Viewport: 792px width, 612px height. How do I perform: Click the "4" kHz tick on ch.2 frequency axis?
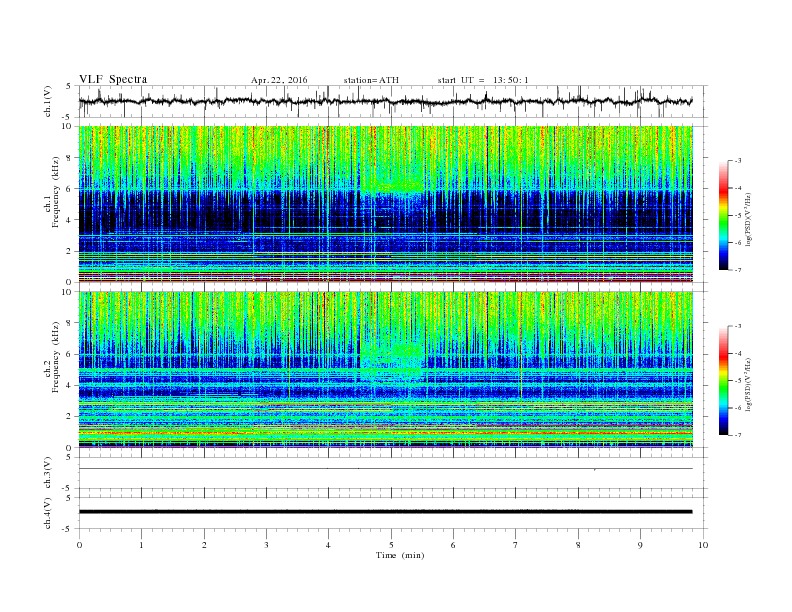tap(69, 385)
